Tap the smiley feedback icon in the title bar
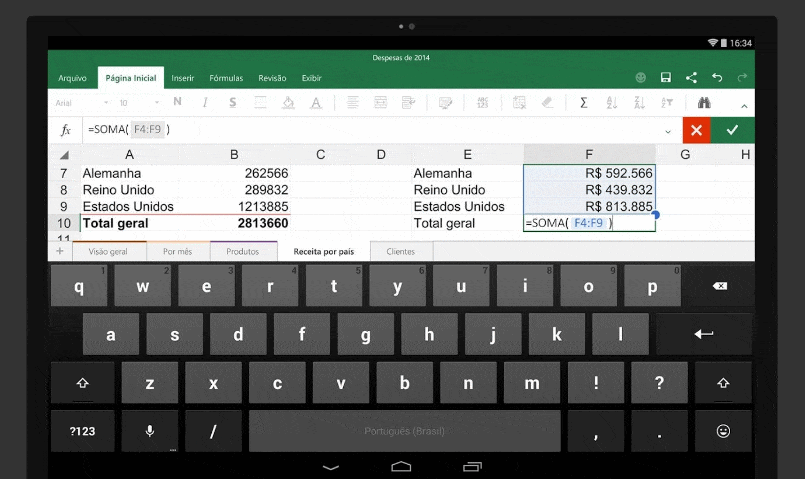The width and height of the screenshot is (805, 479). (640, 78)
